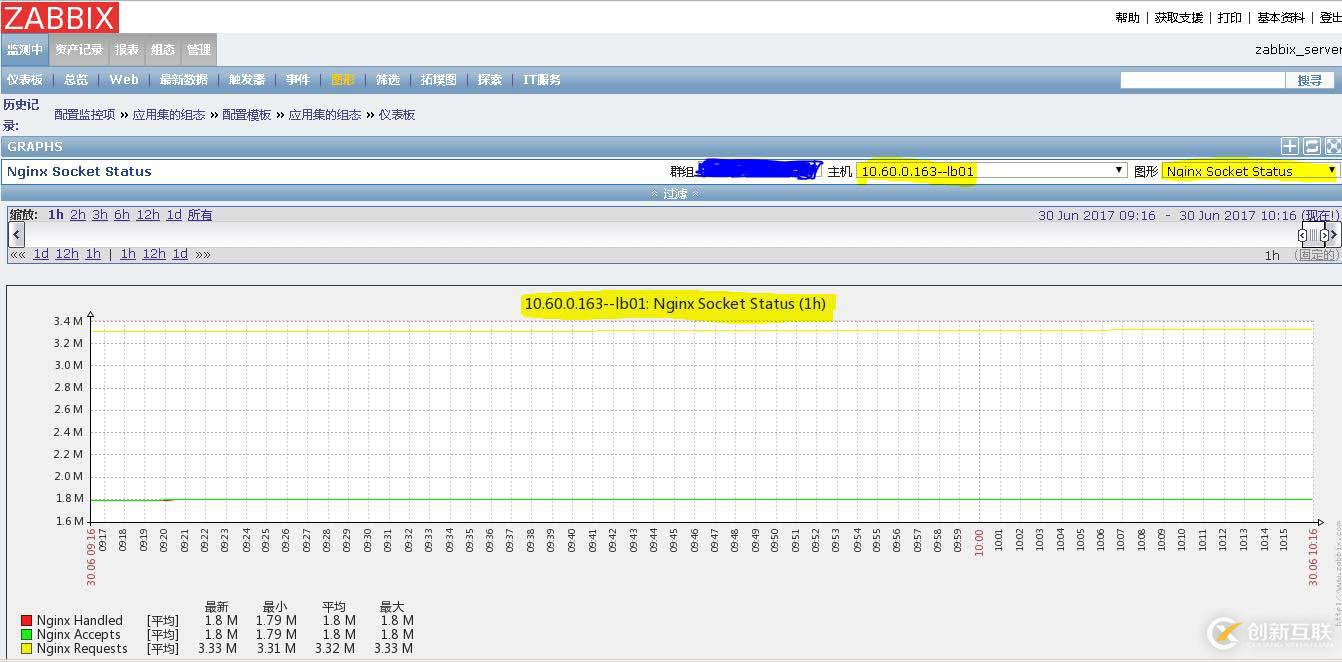This screenshot has width=1342, height=662.
Task: Set zoom to 12h
Action: tap(148, 215)
